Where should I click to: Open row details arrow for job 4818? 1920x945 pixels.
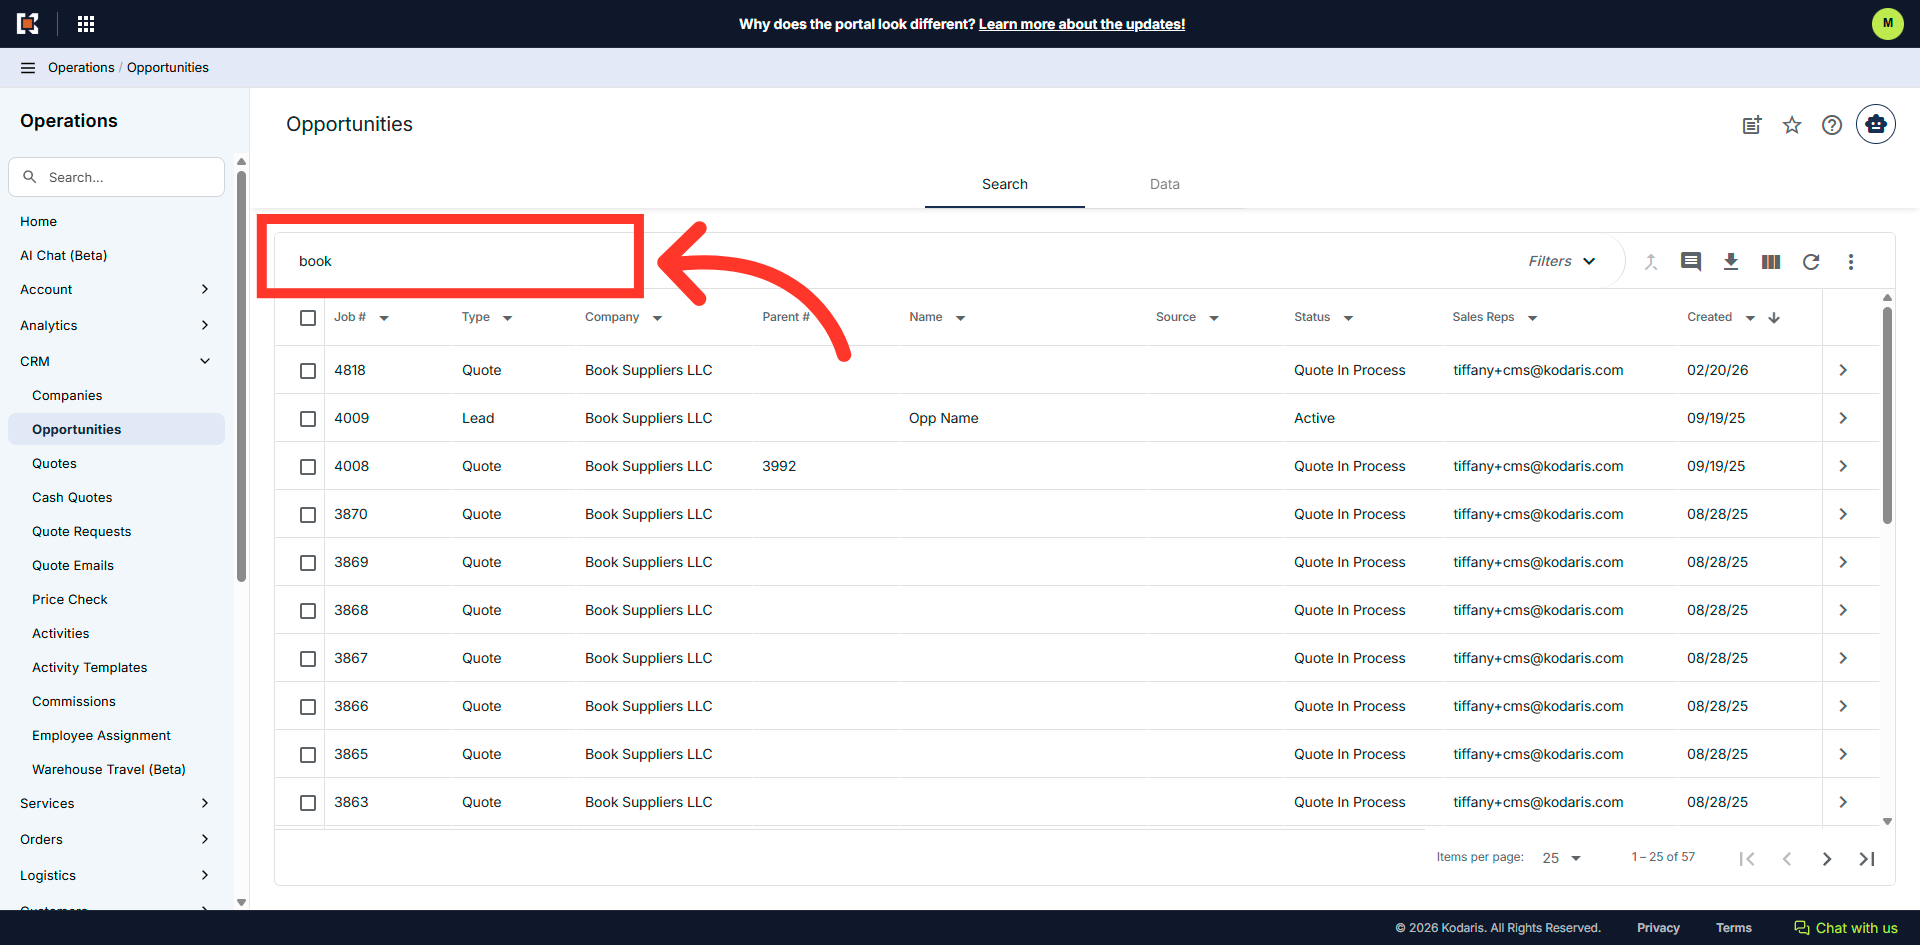[x=1843, y=370]
